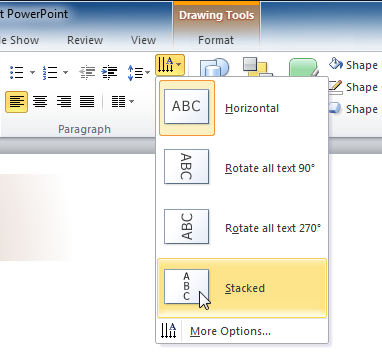This screenshot has width=382, height=364.
Task: Switch to the View tab
Action: 143,40
